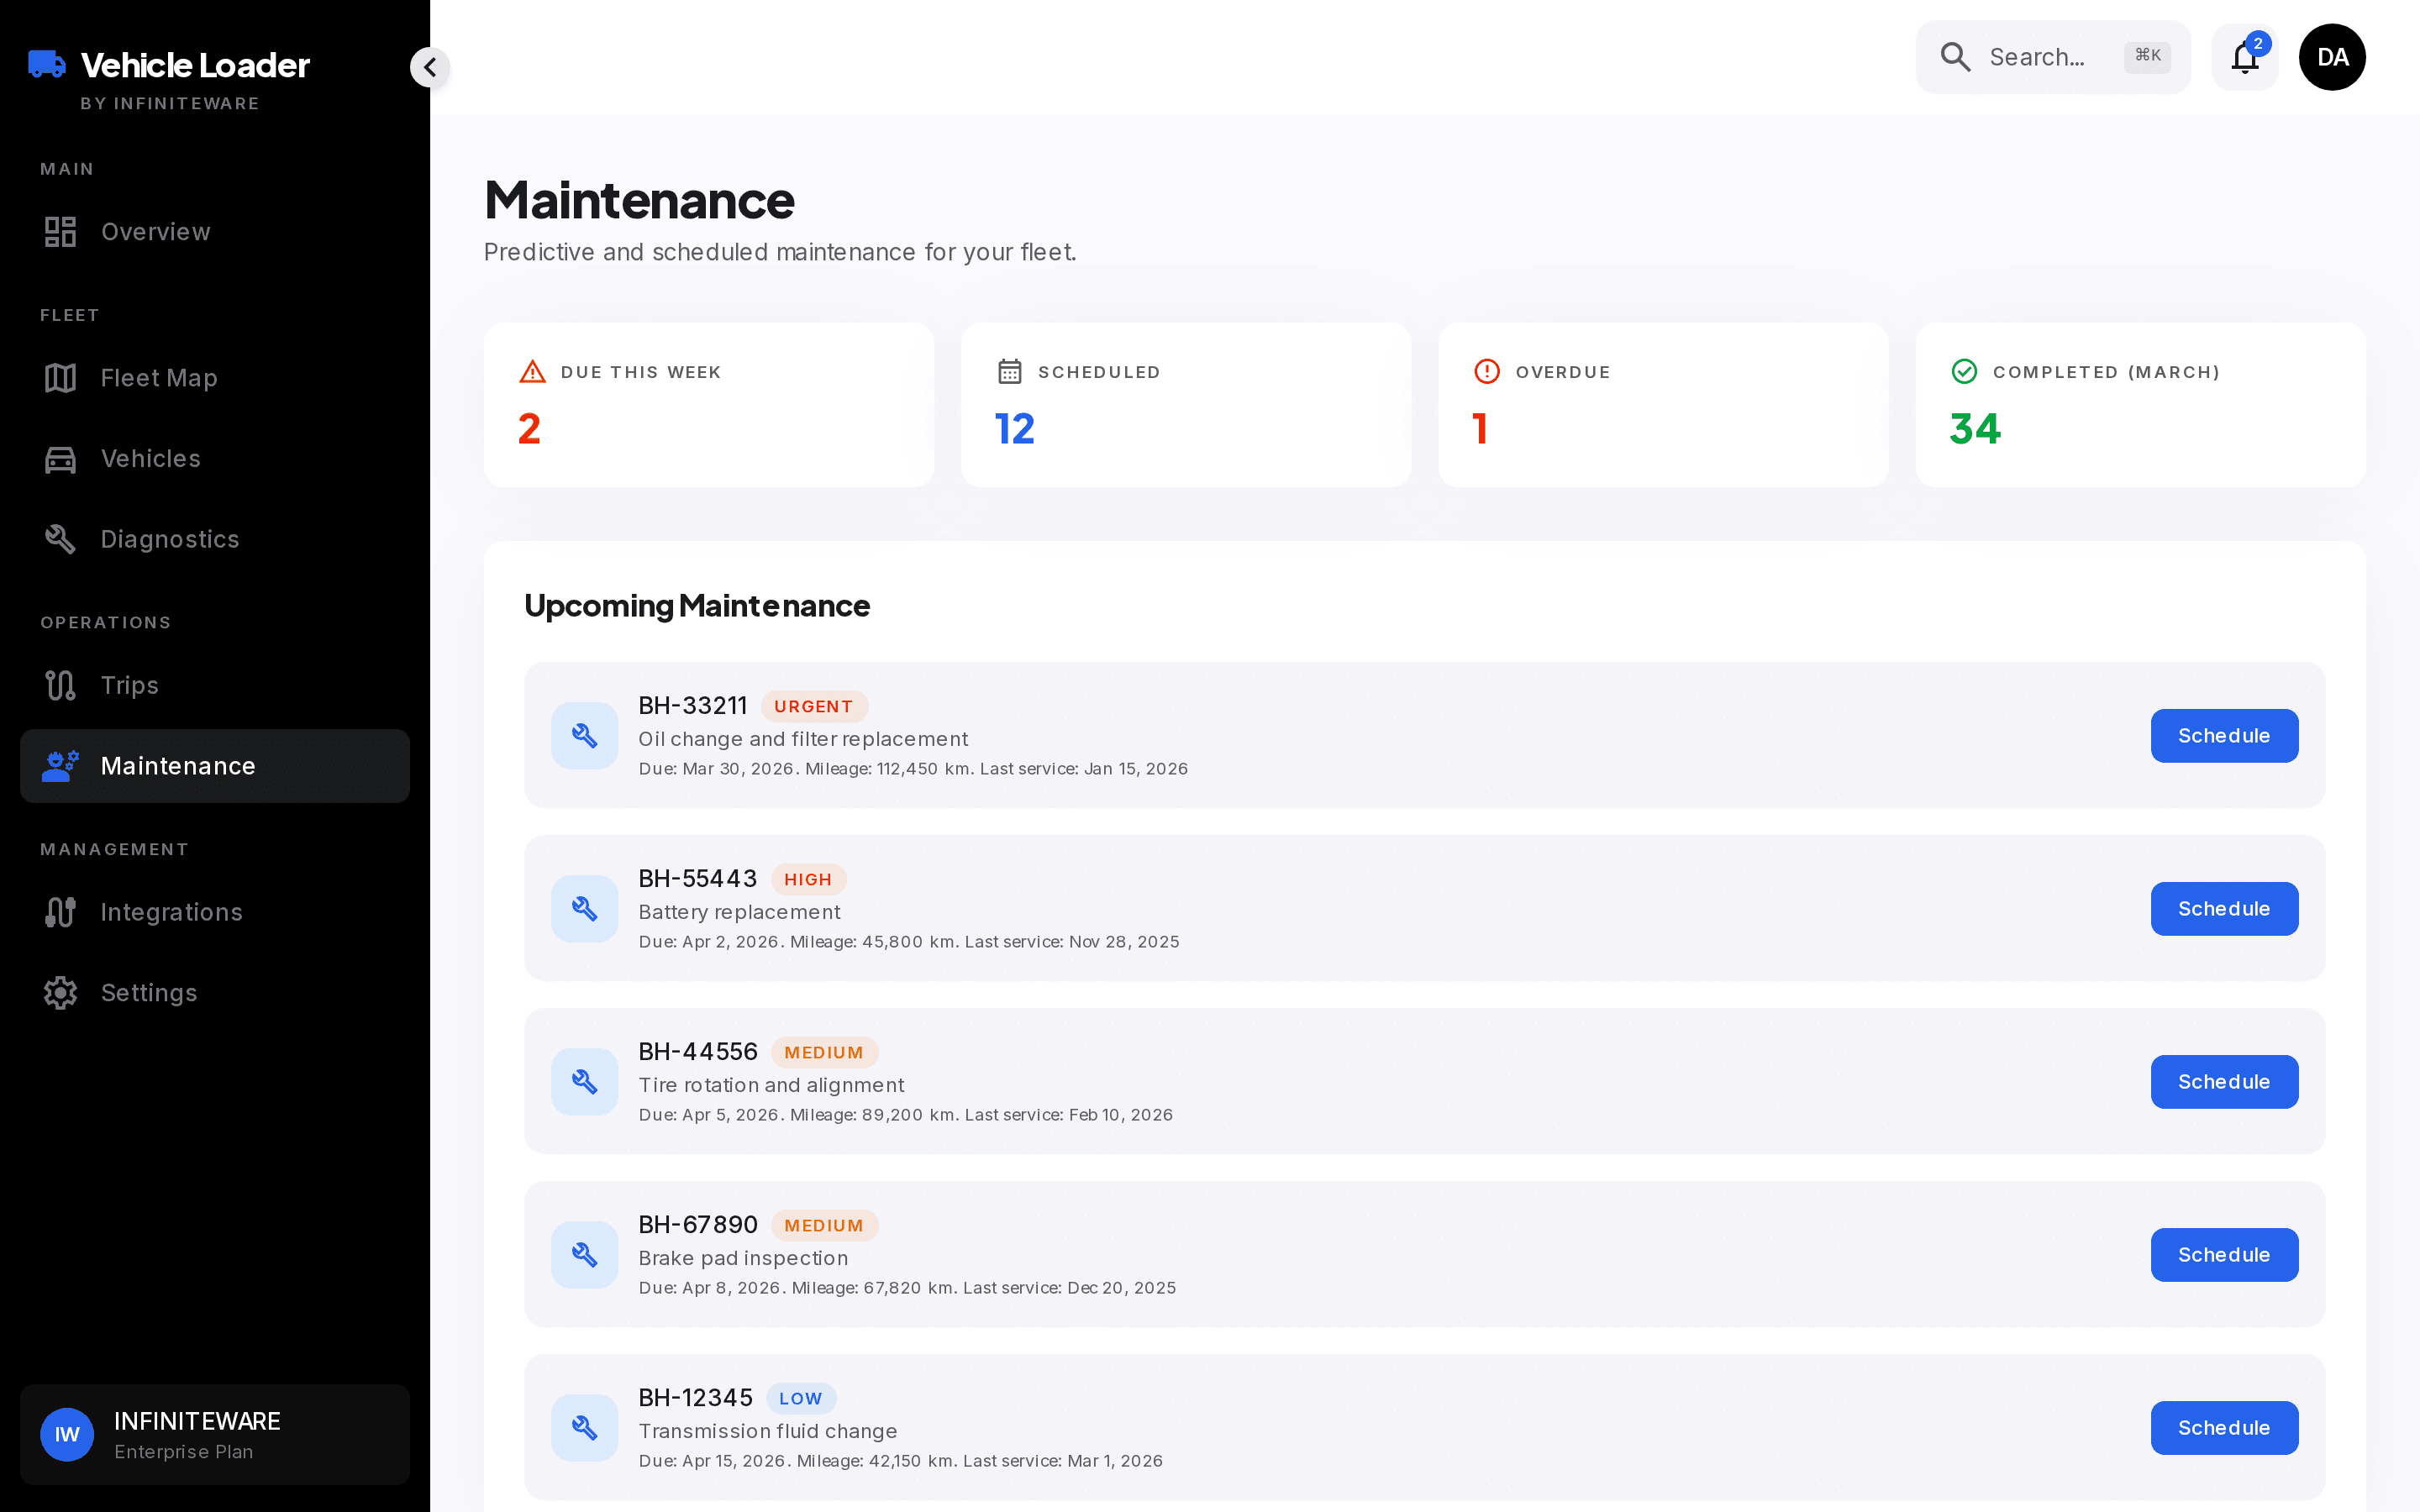
Task: Click the wrench icon for BH-67890
Action: click(585, 1255)
